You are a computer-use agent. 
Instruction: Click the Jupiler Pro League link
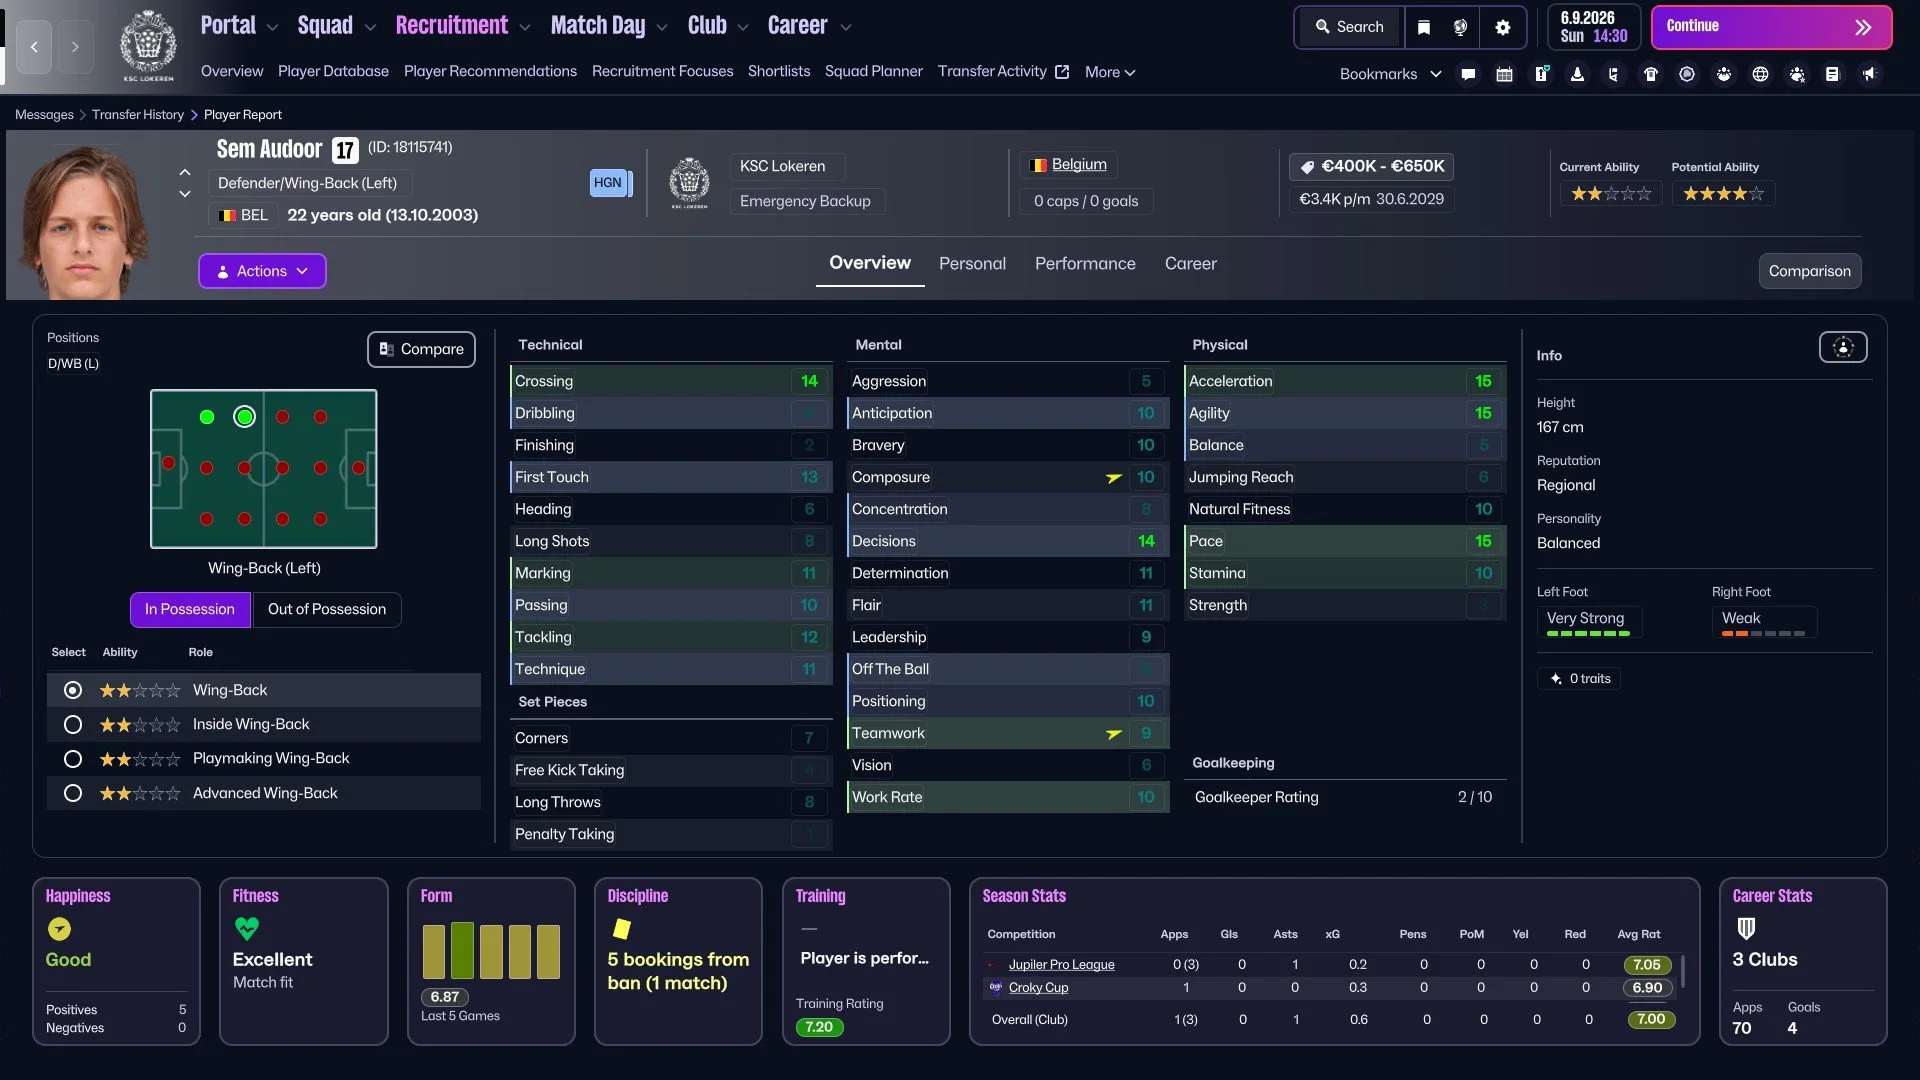point(1061,964)
